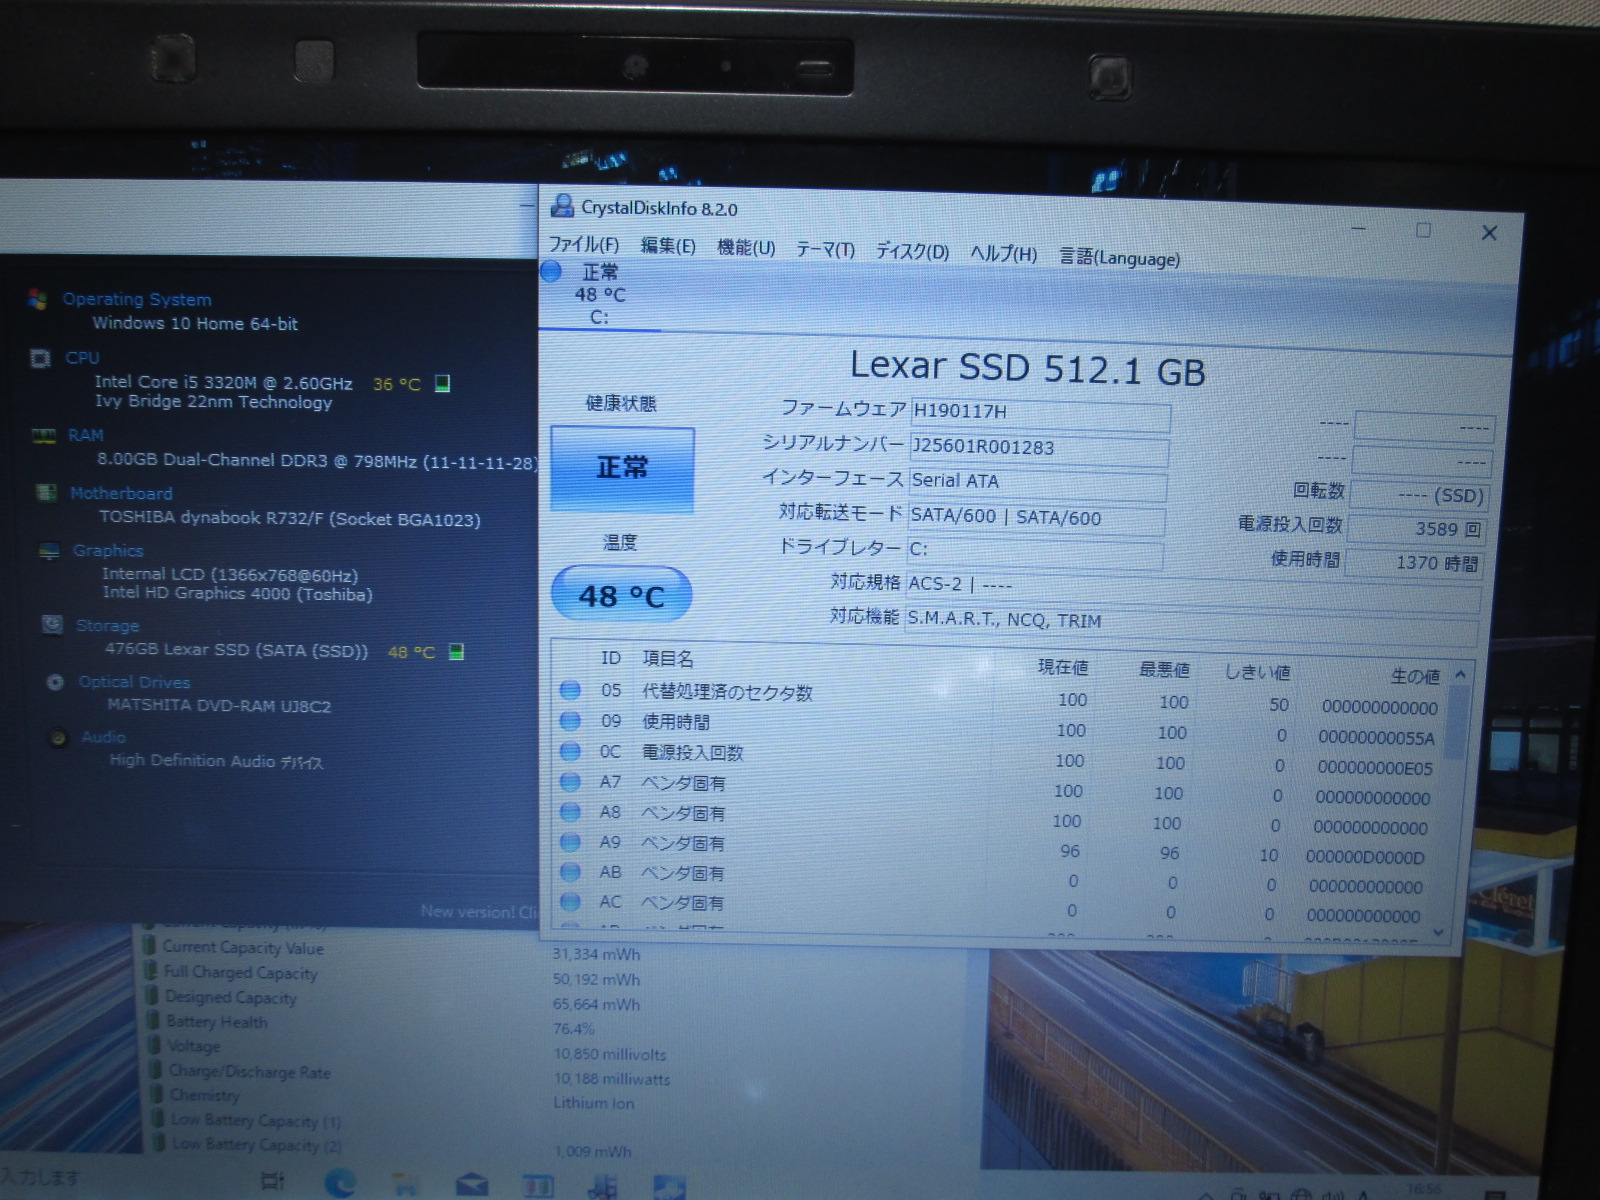Open the ファイル(F) menu
Screen dimensions: 1600x1200
583,245
